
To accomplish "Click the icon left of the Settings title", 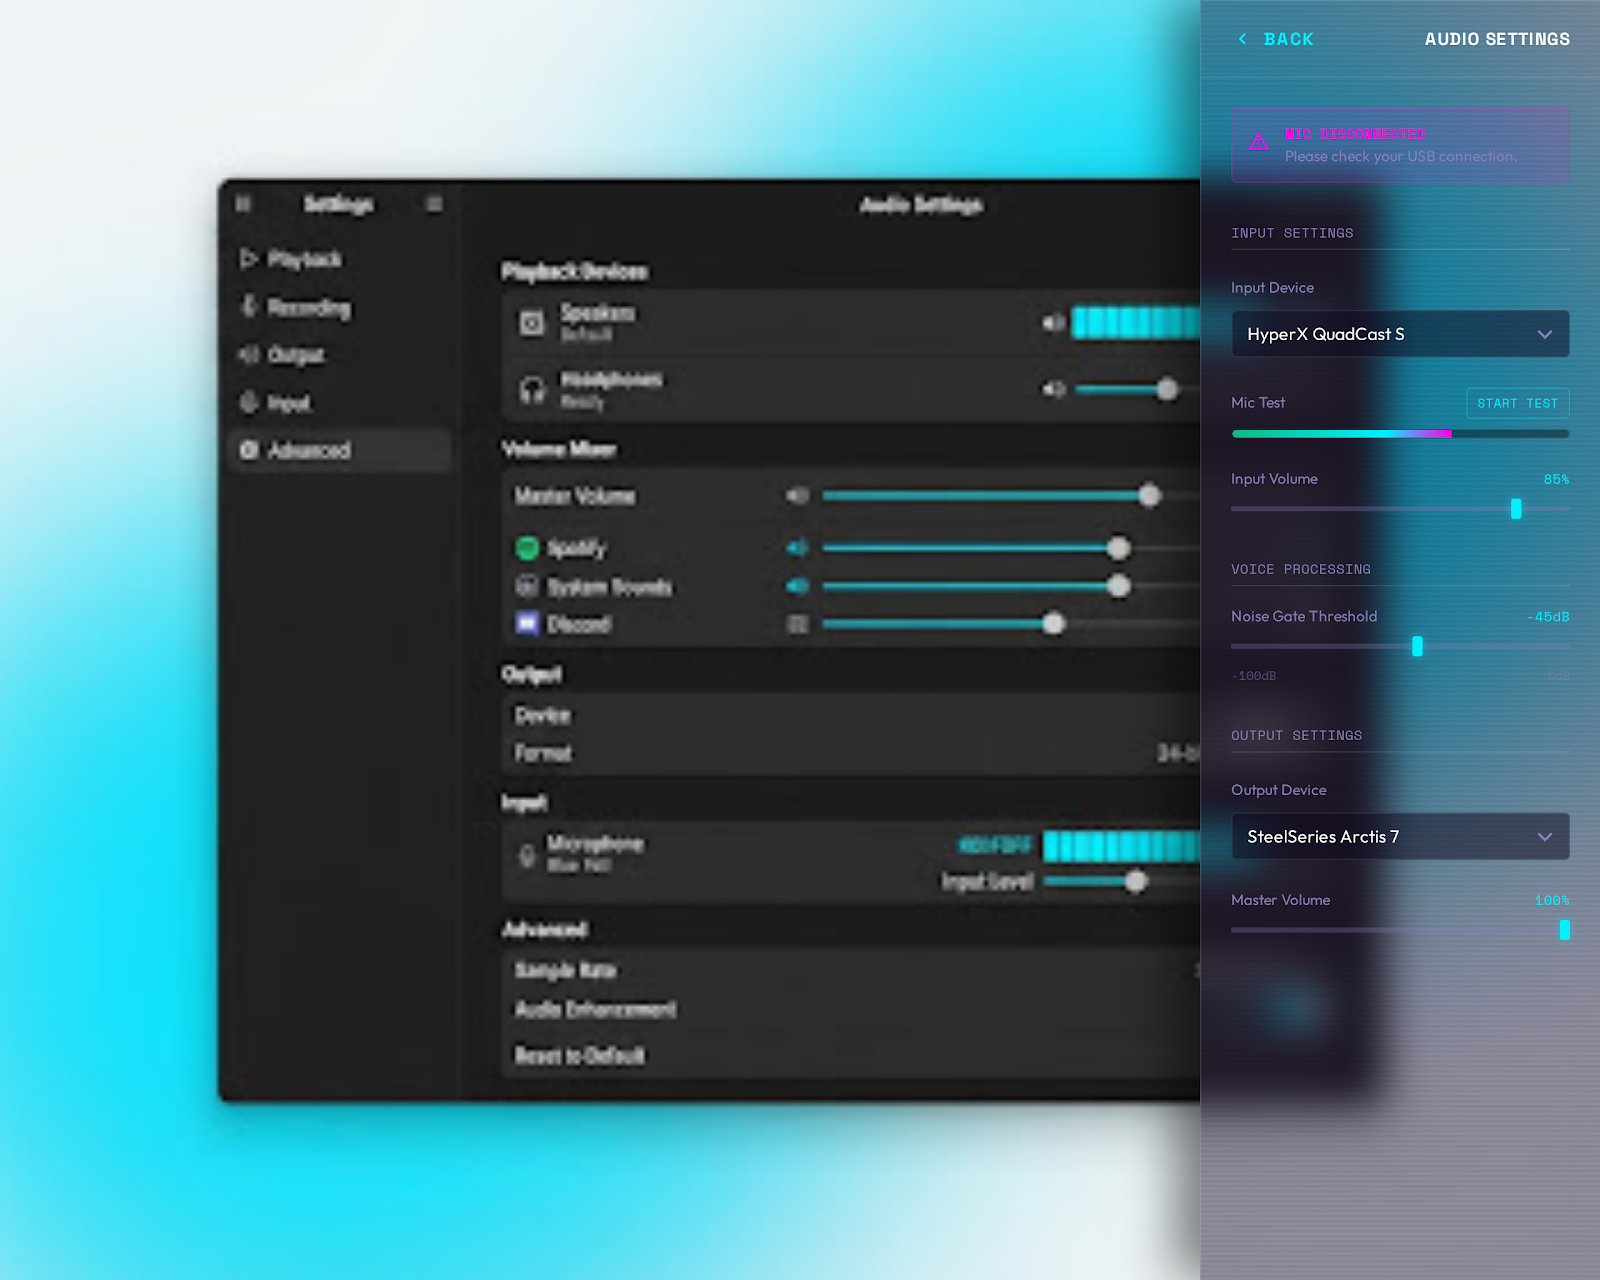I will tap(243, 204).
